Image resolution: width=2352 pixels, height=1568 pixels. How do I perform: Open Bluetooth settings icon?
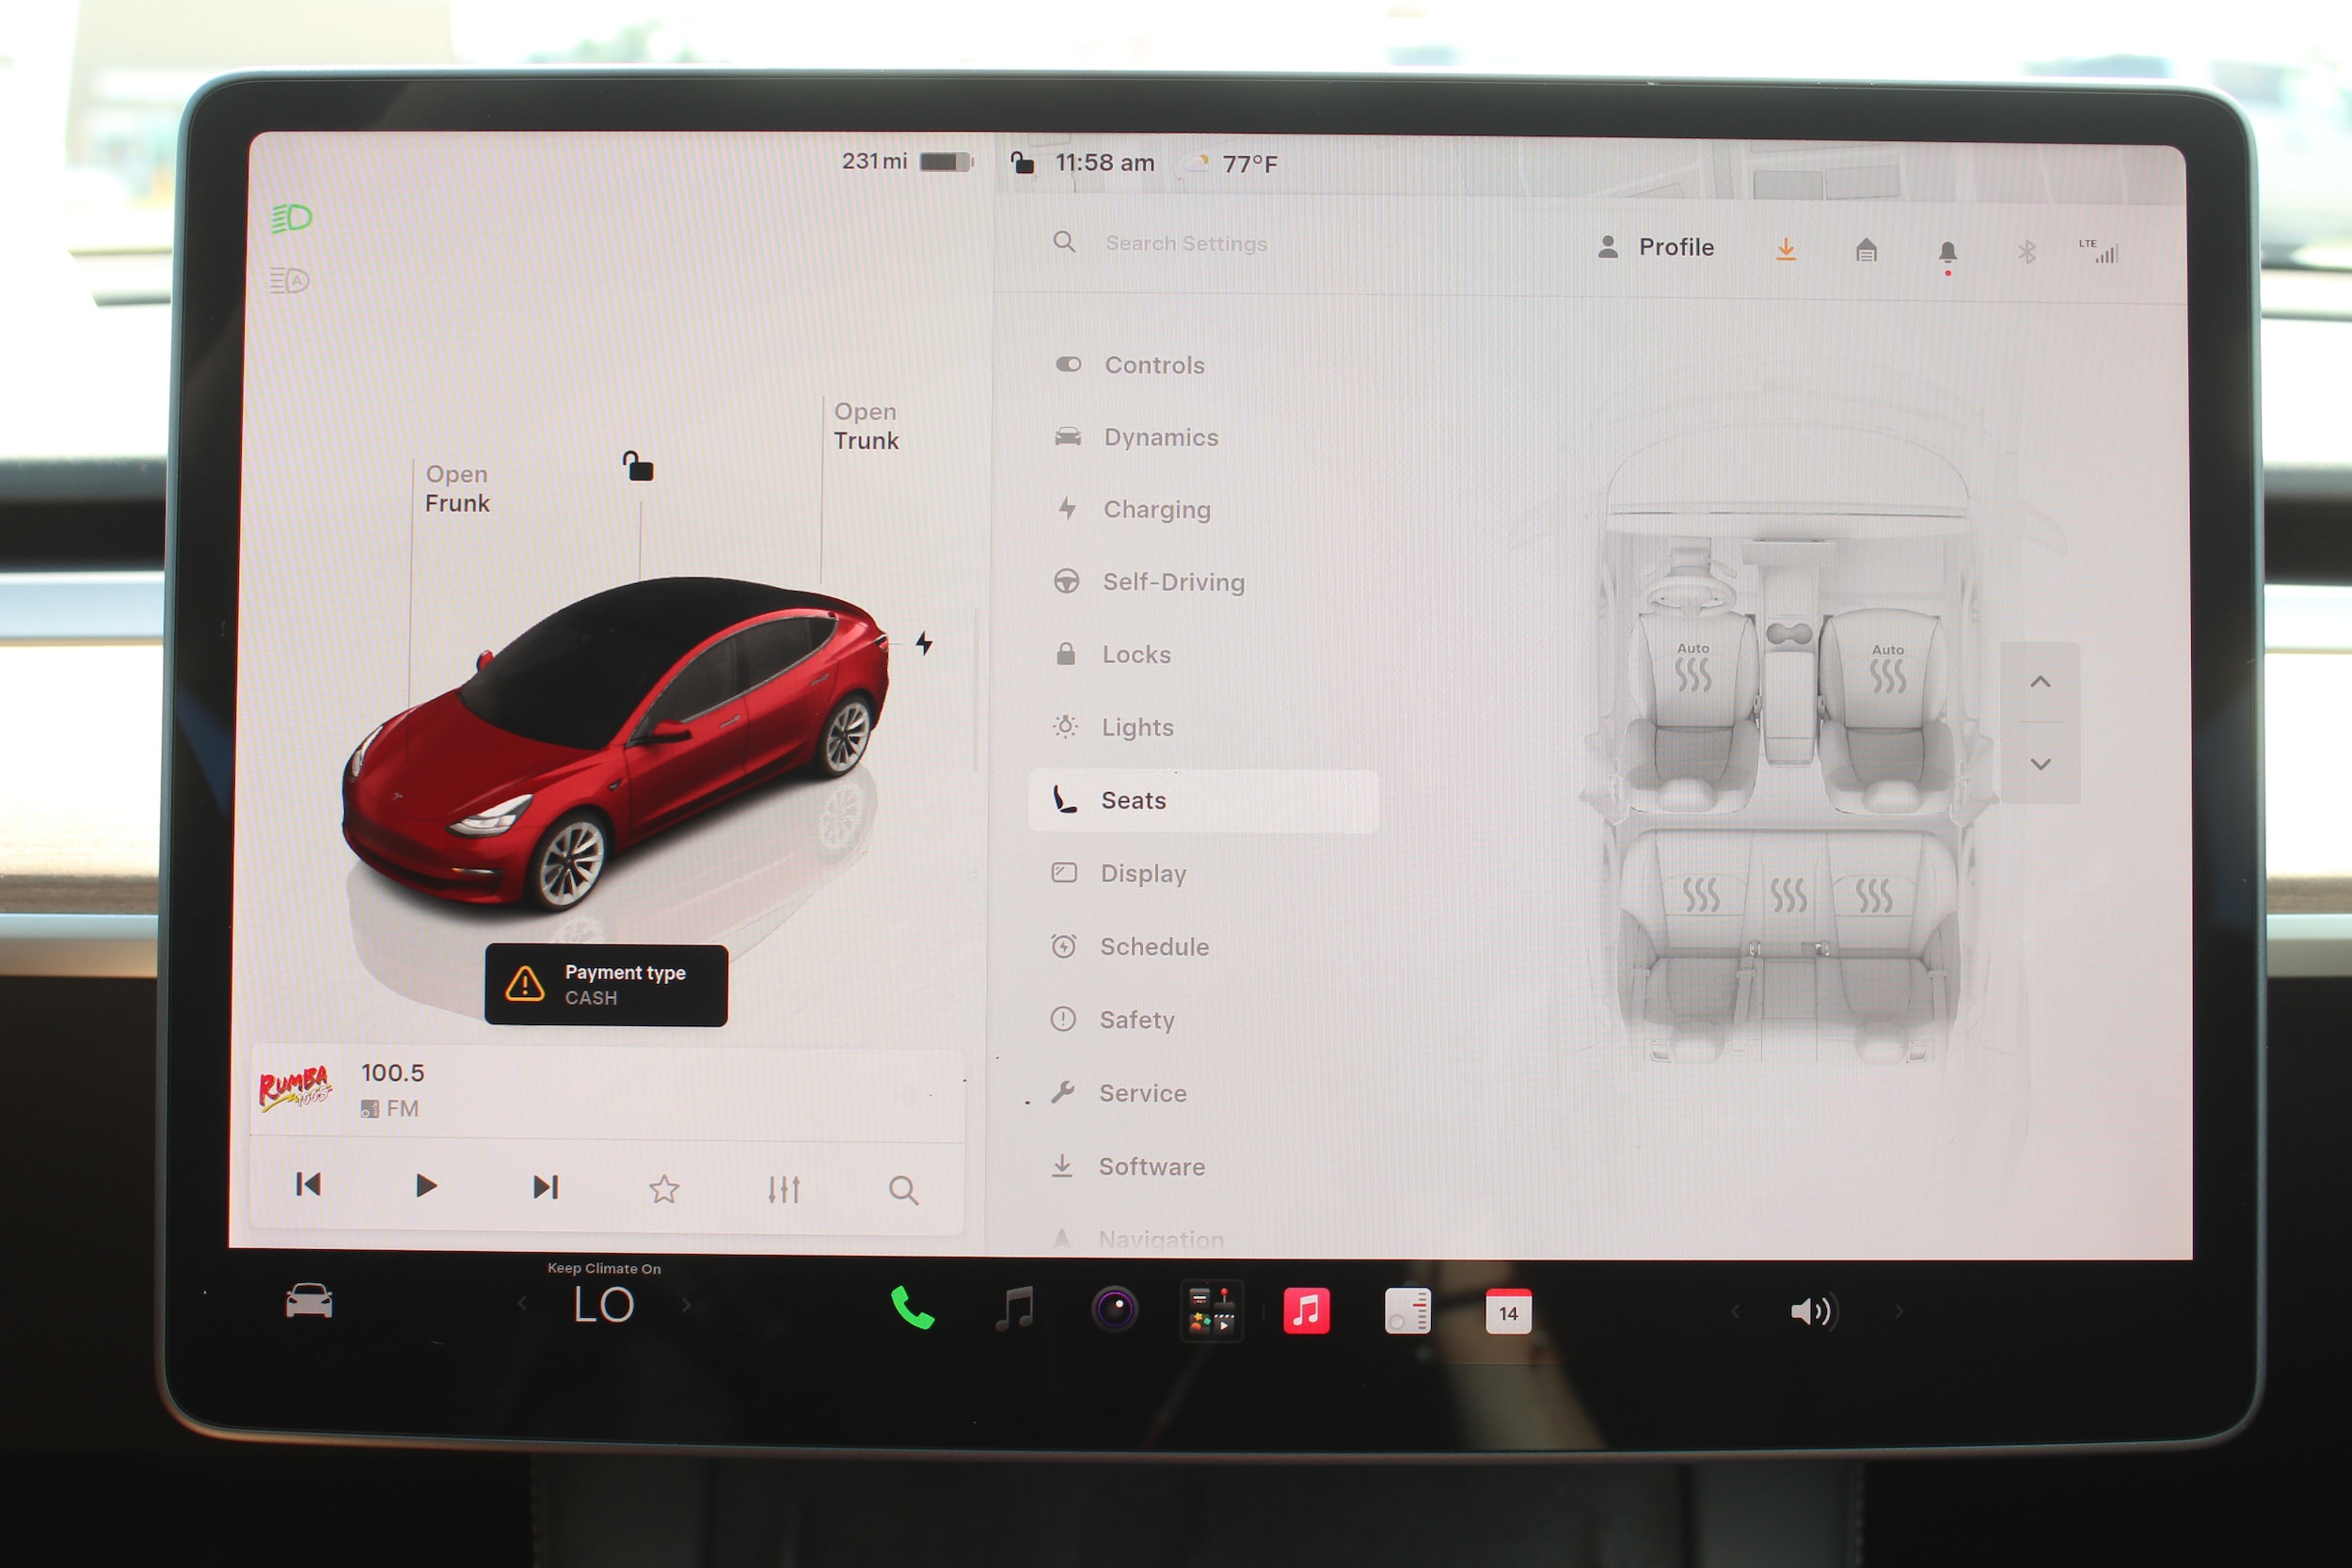coord(2026,251)
